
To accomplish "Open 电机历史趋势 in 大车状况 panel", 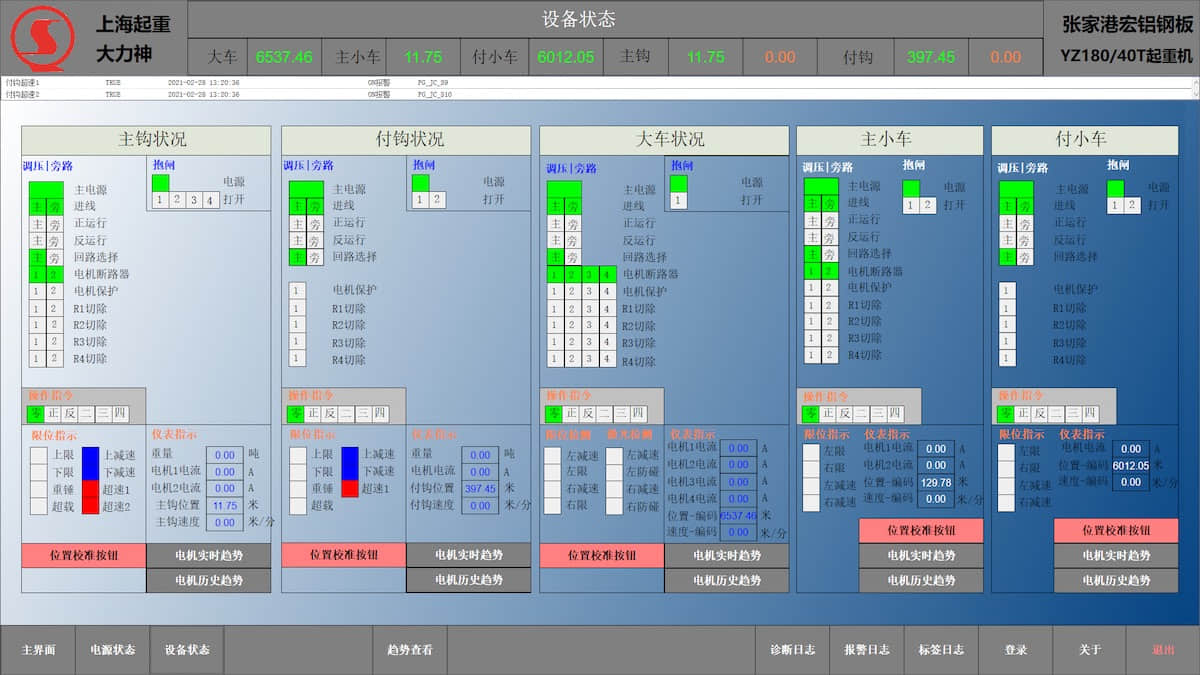I will tap(726, 580).
